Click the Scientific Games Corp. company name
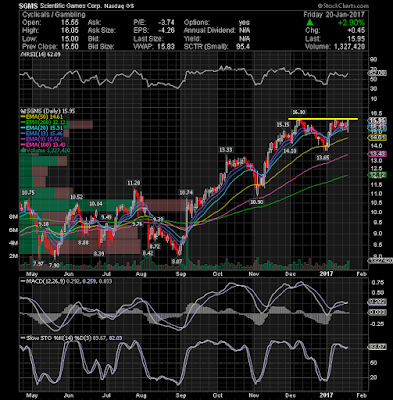The width and height of the screenshot is (393, 400). [70, 6]
